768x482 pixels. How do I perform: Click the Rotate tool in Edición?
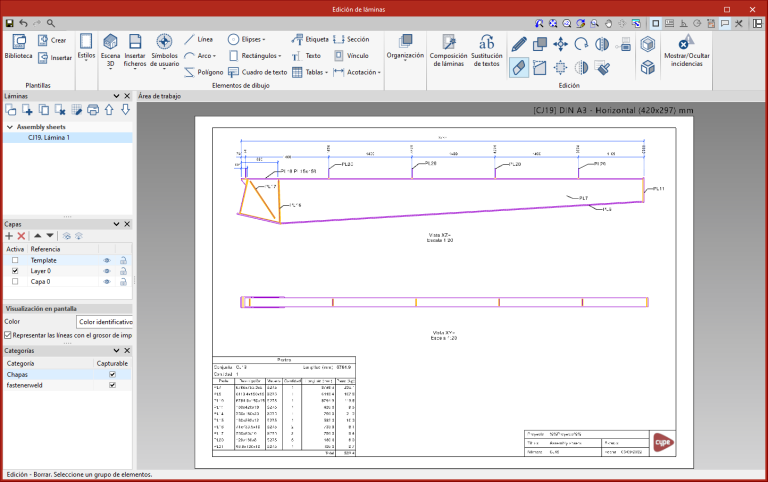(581, 43)
